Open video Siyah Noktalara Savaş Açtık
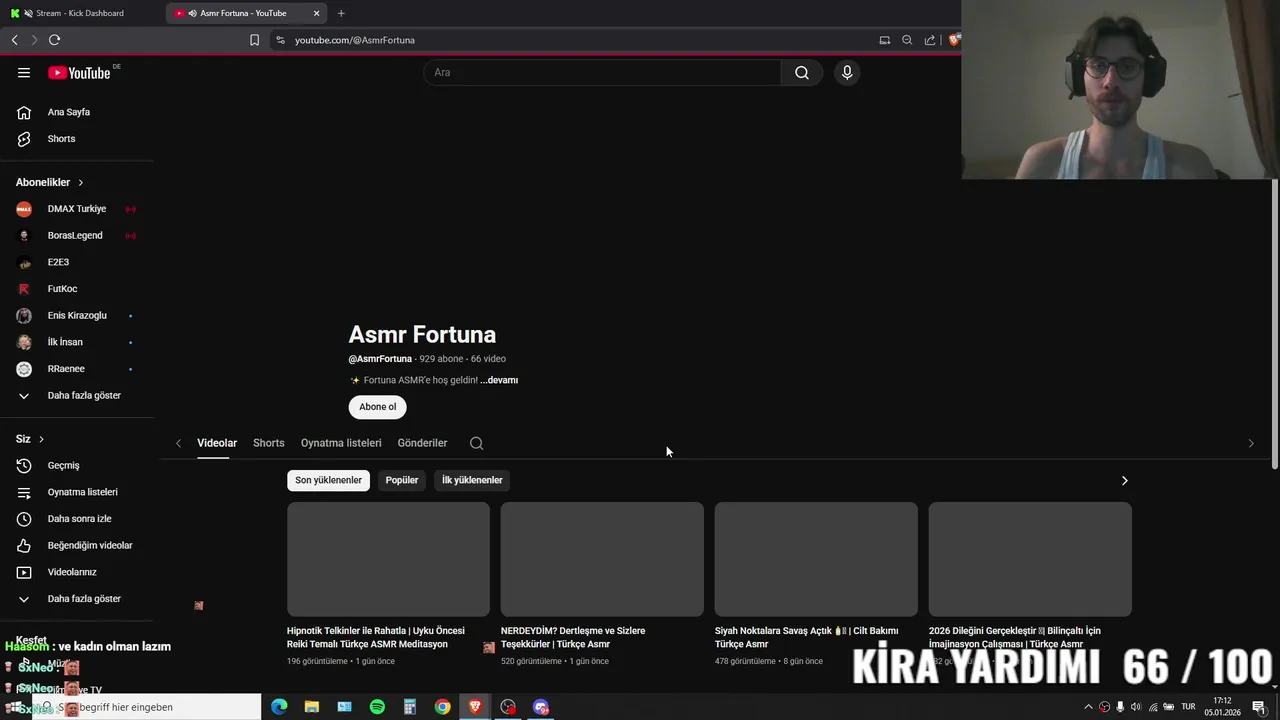 (x=807, y=637)
